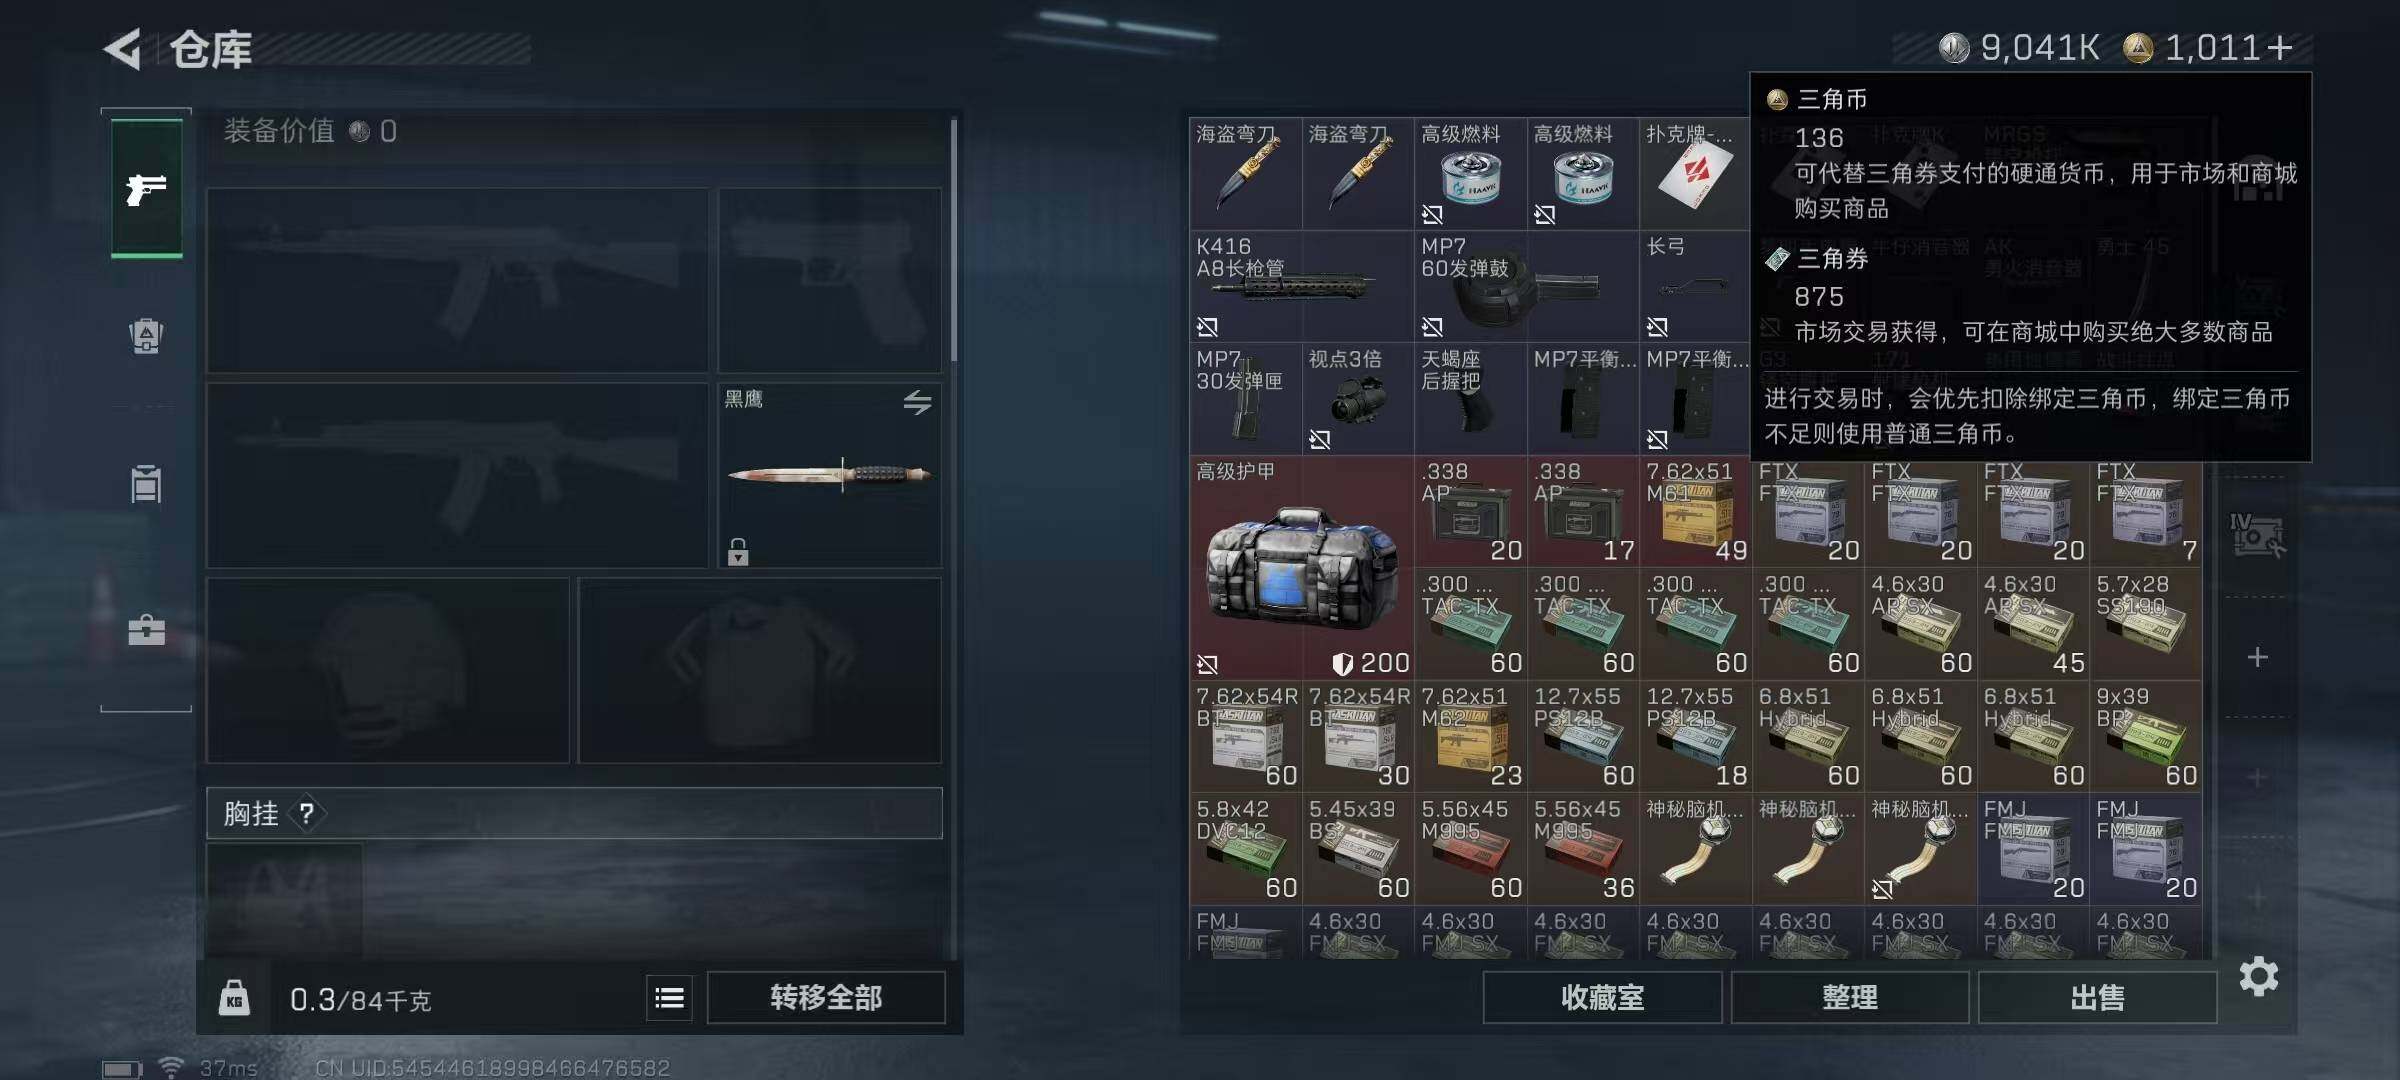2400x1080 pixels.
Task: Expand storage with the plus slot icon
Action: point(2257,657)
